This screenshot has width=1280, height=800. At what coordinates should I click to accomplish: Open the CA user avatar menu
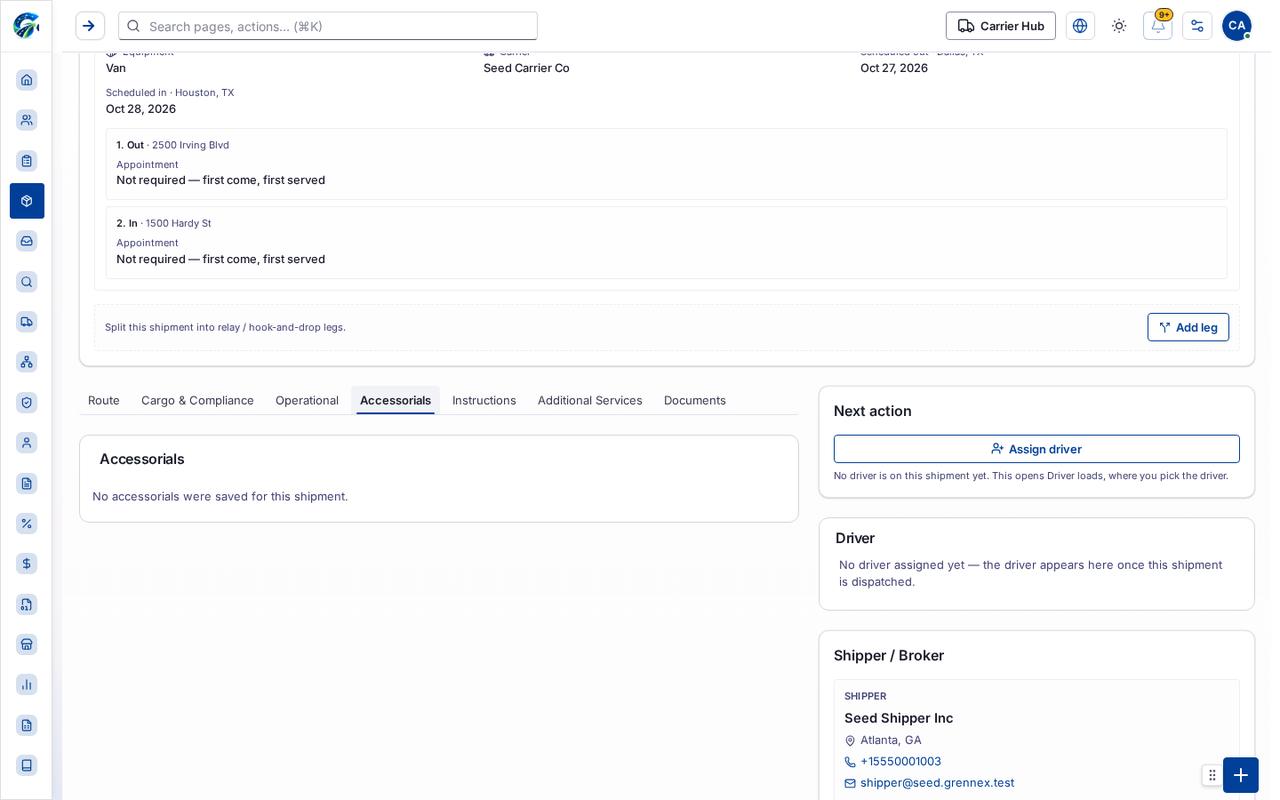coord(1237,26)
